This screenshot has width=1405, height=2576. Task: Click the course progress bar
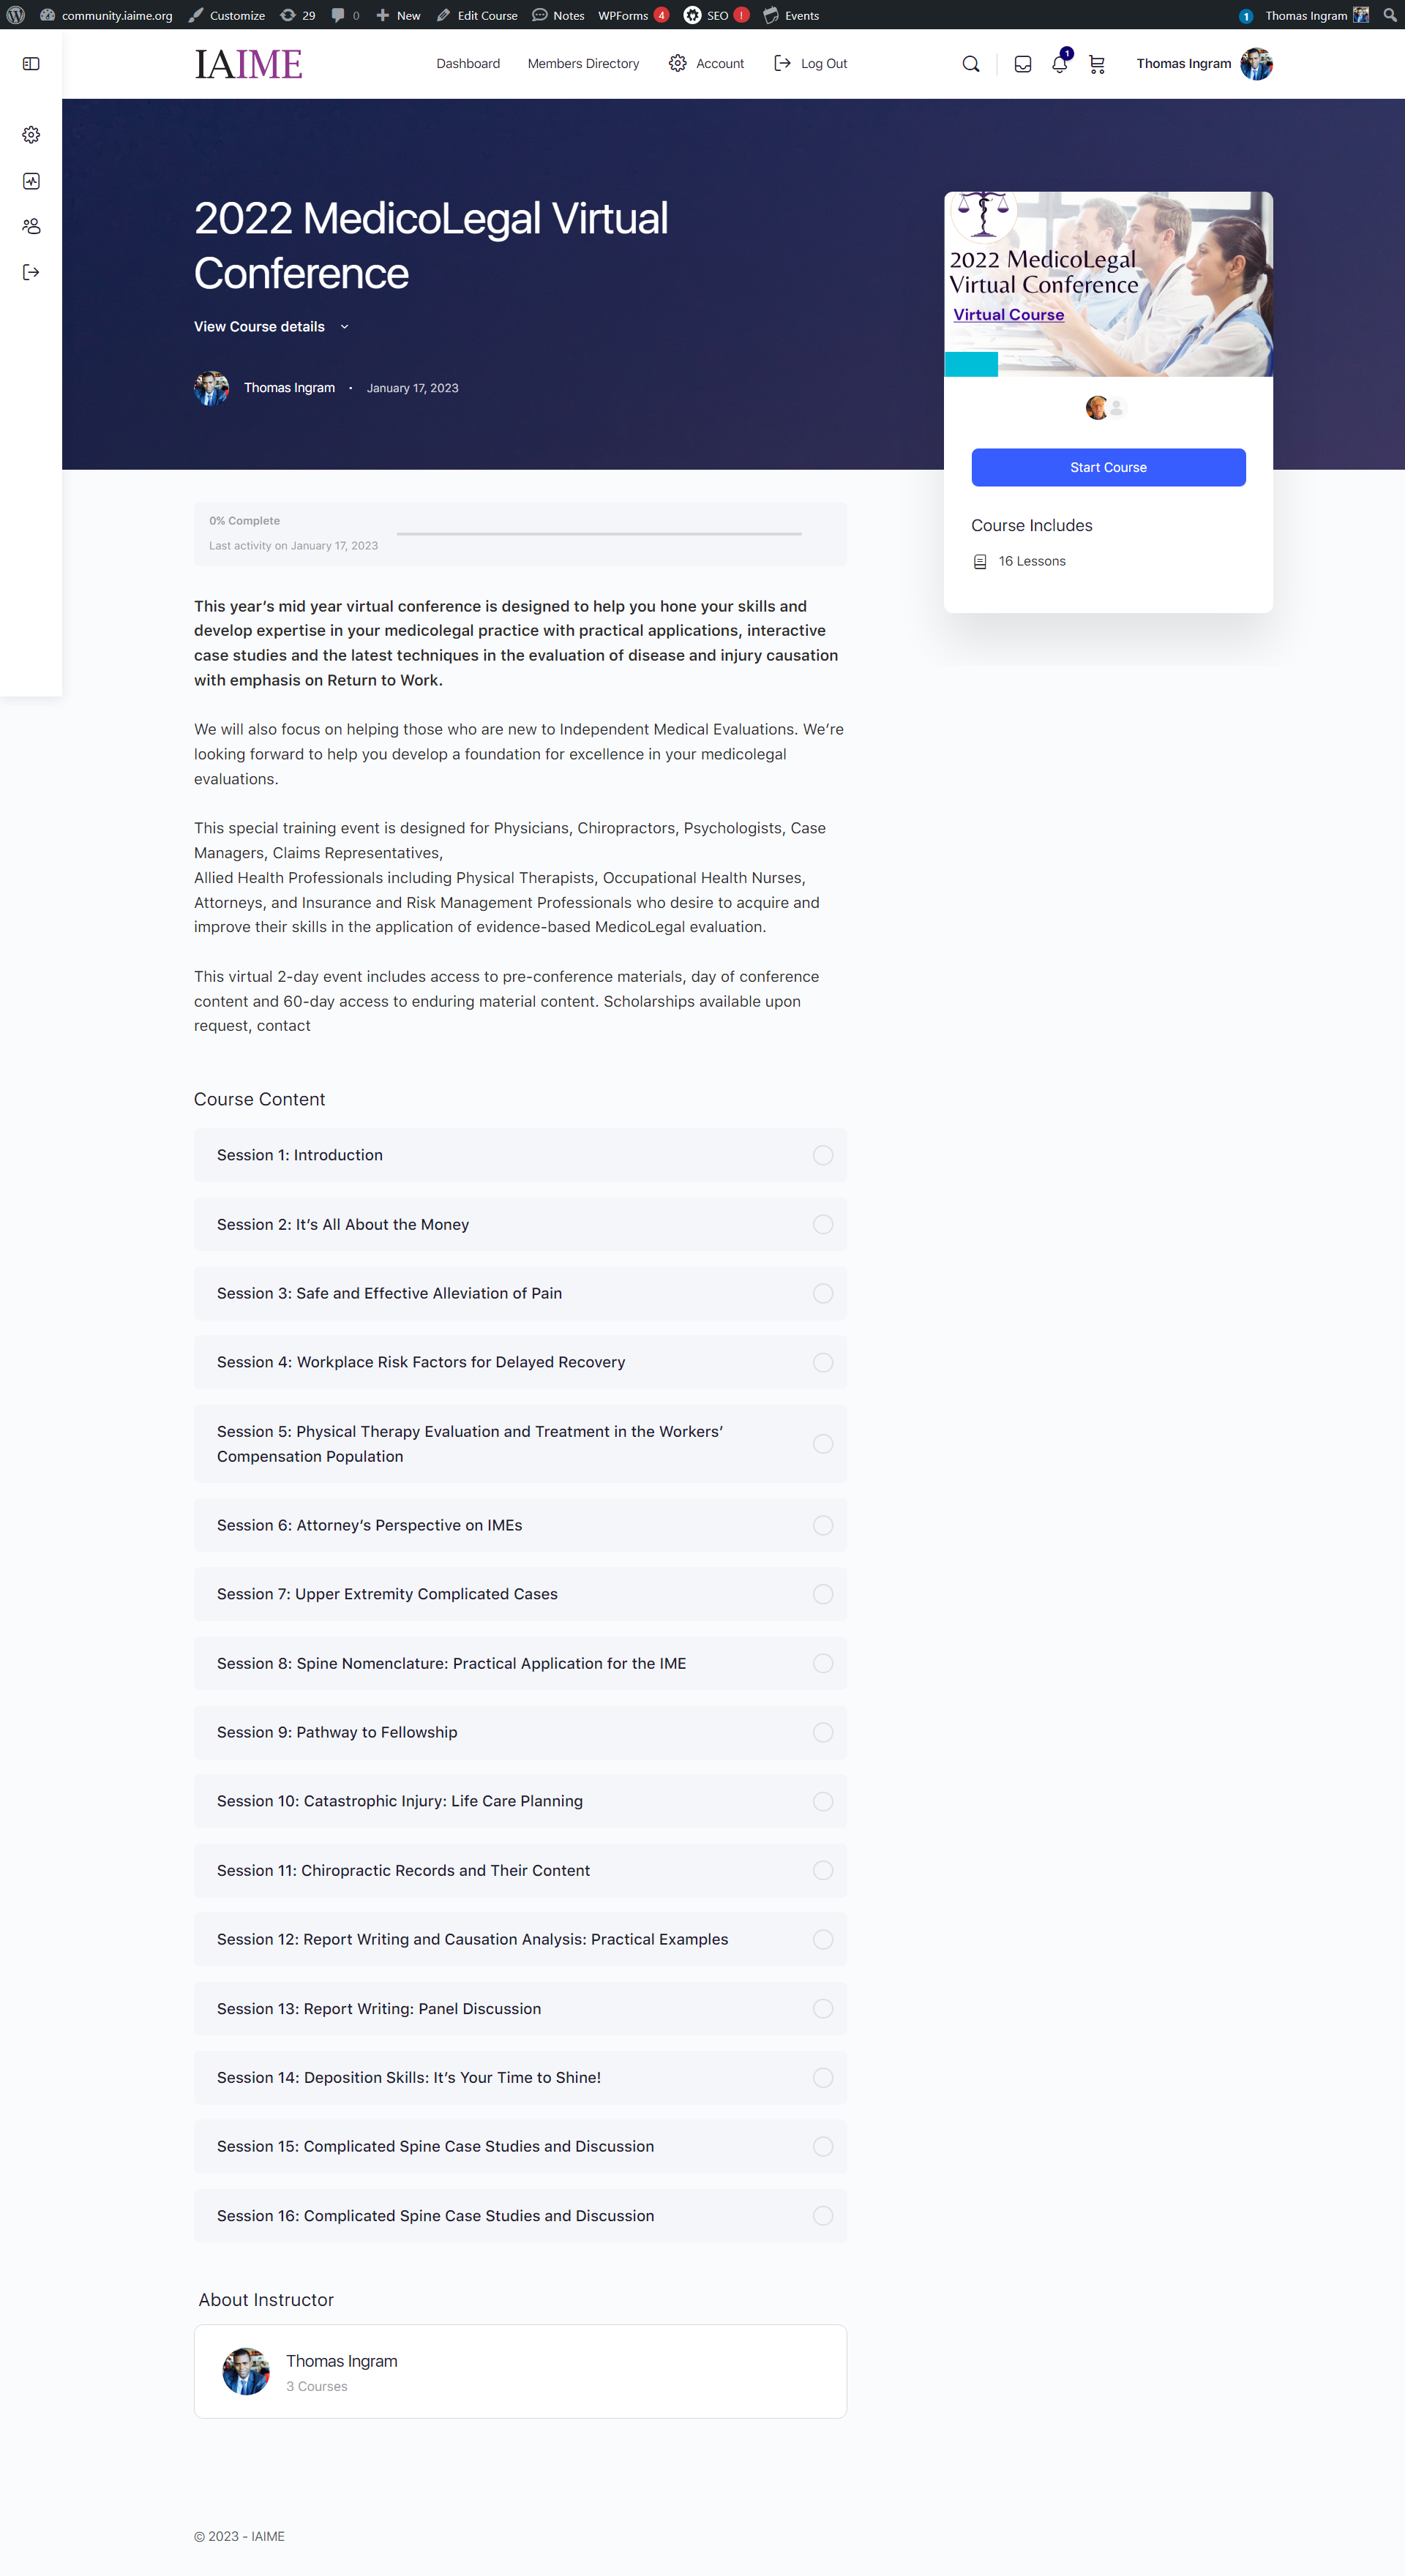tap(599, 534)
